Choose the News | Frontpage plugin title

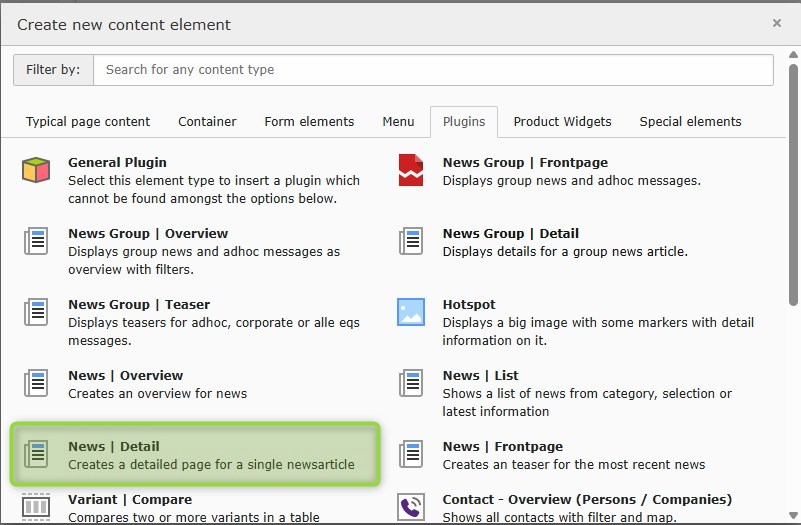coord(502,446)
